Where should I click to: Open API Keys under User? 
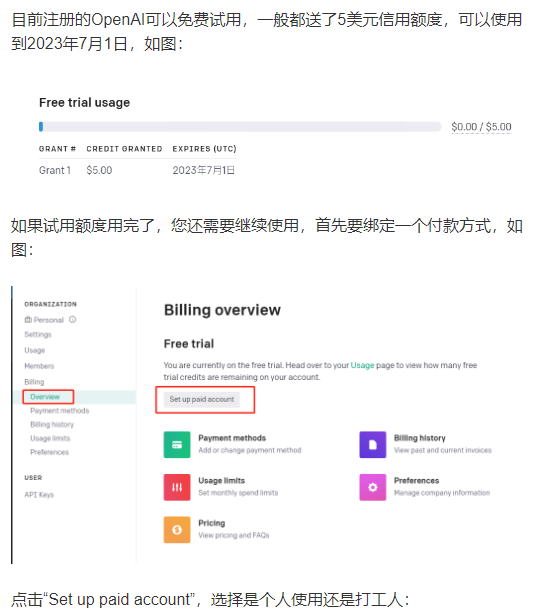coord(39,495)
